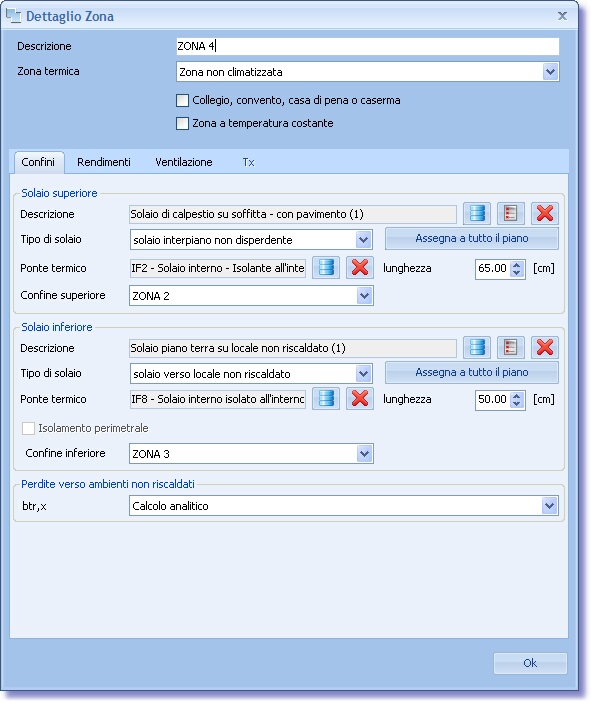591x703 pixels.
Task: Click Solaio di calpestio su soffitta field
Action: click(293, 214)
